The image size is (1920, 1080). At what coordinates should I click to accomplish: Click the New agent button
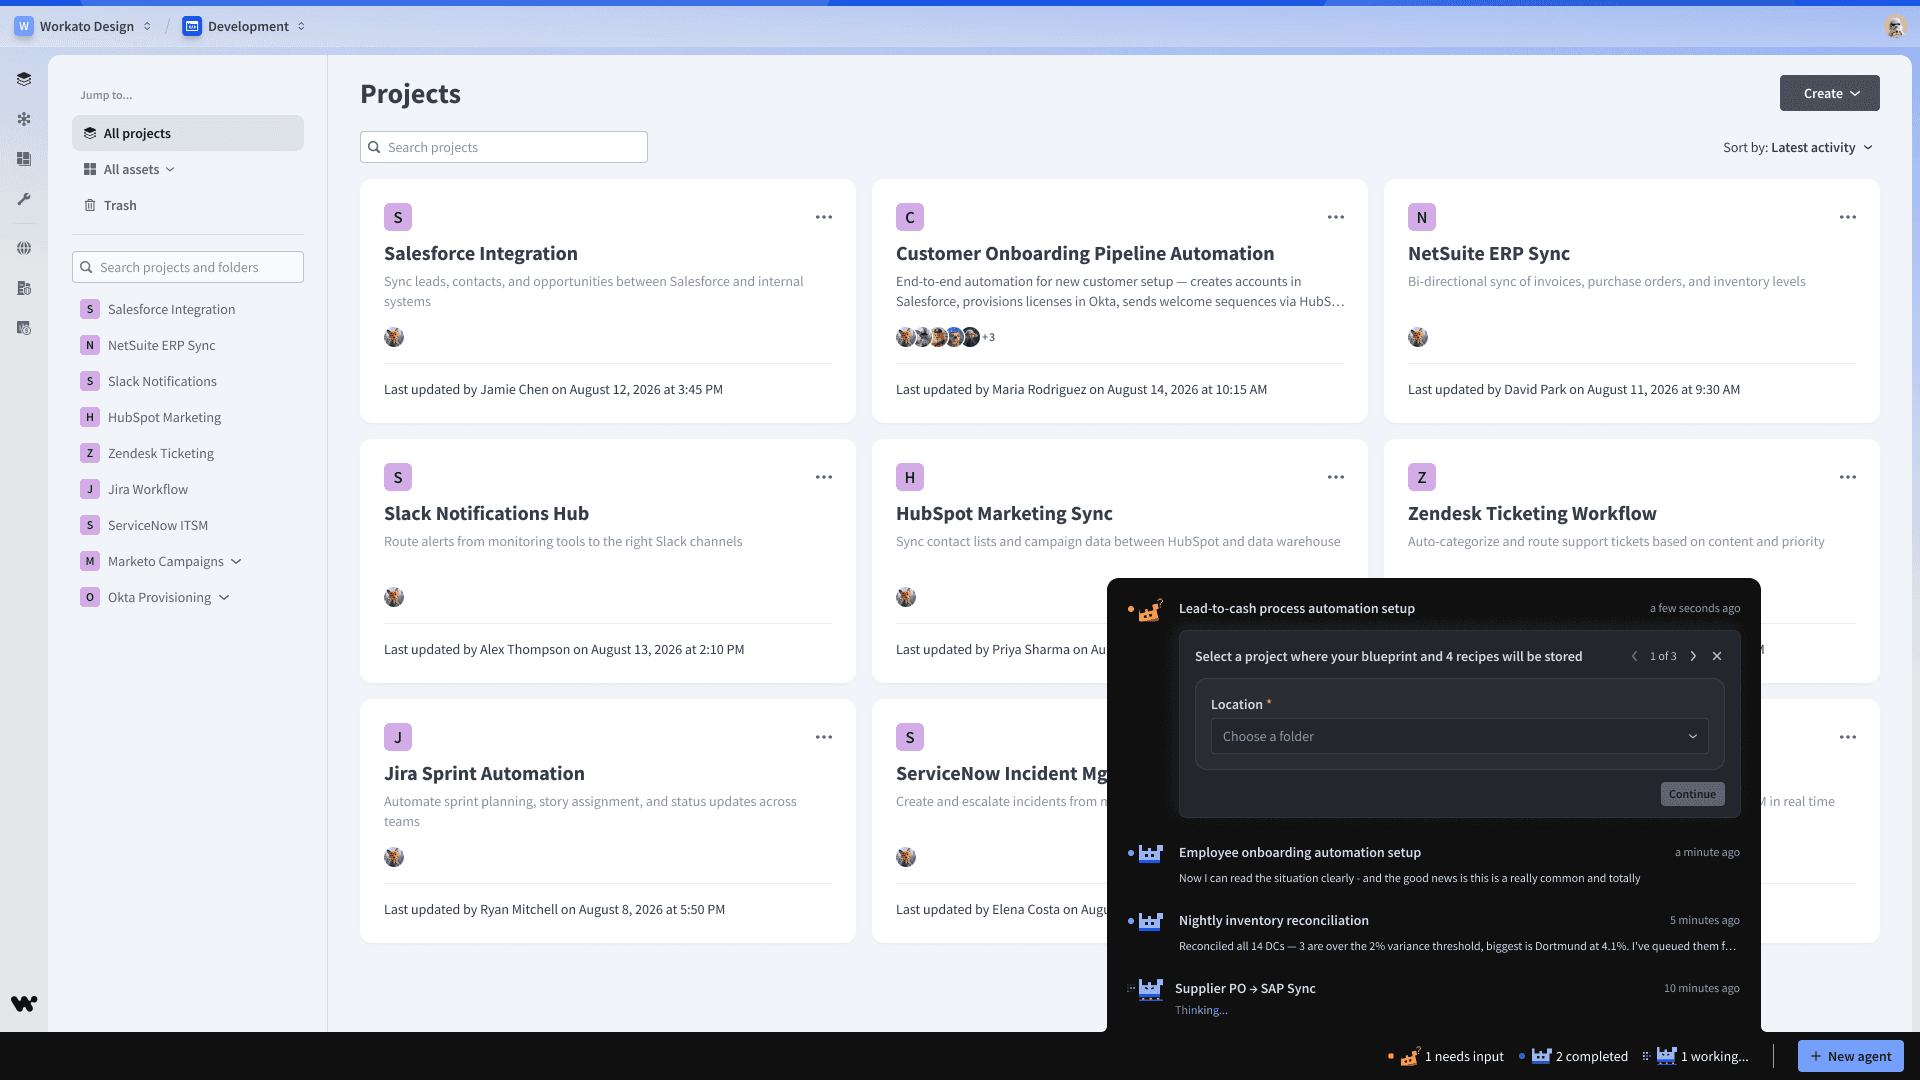pyautogui.click(x=1850, y=1056)
